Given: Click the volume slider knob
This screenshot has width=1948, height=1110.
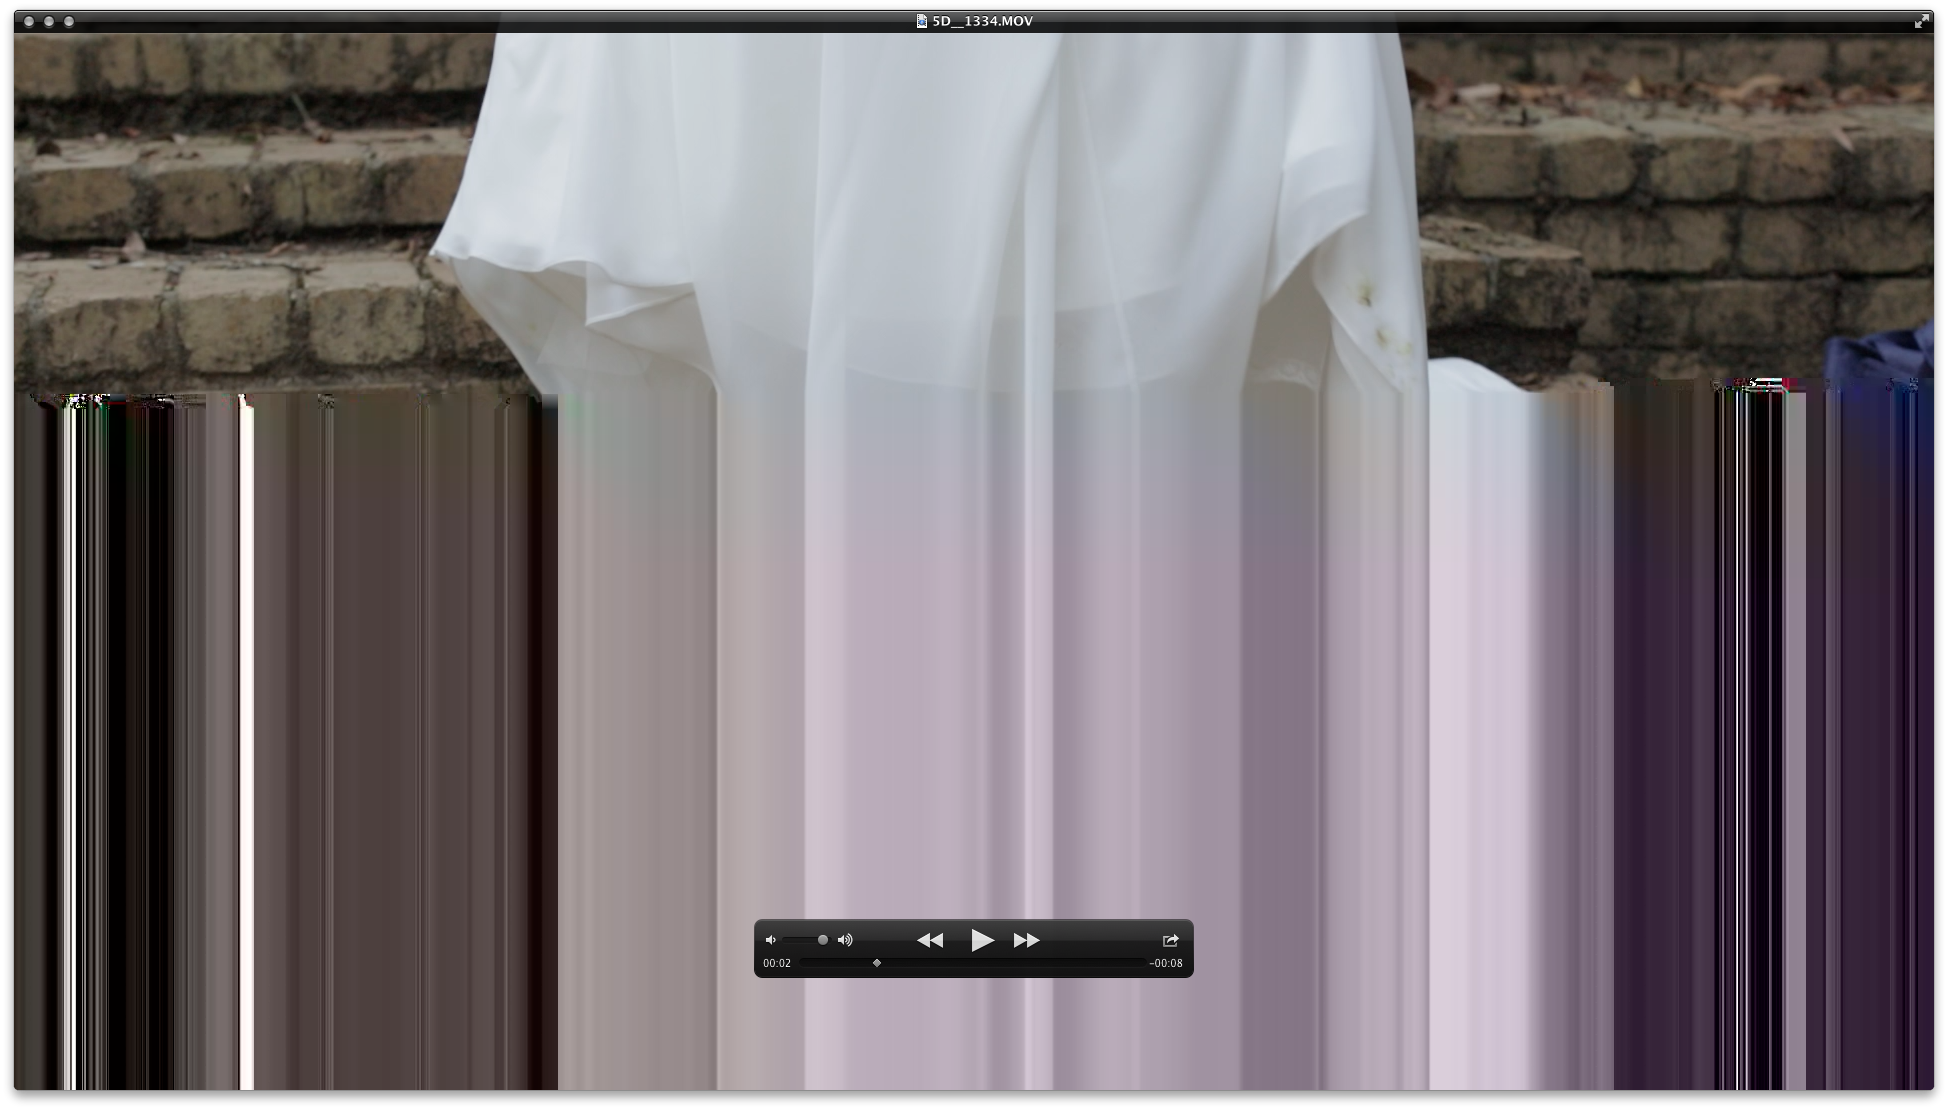Looking at the screenshot, I should (822, 940).
